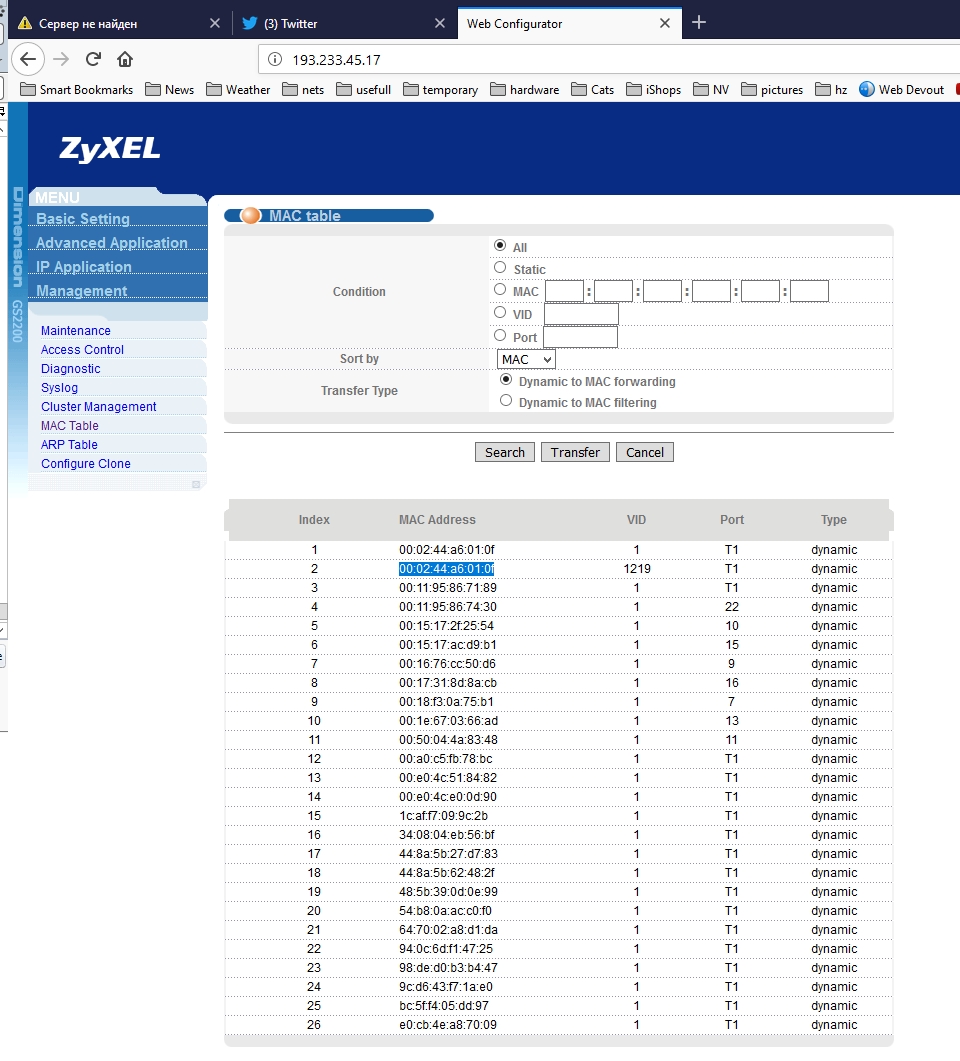Open the News bookmarks folder
The width and height of the screenshot is (960, 1061).
[170, 89]
